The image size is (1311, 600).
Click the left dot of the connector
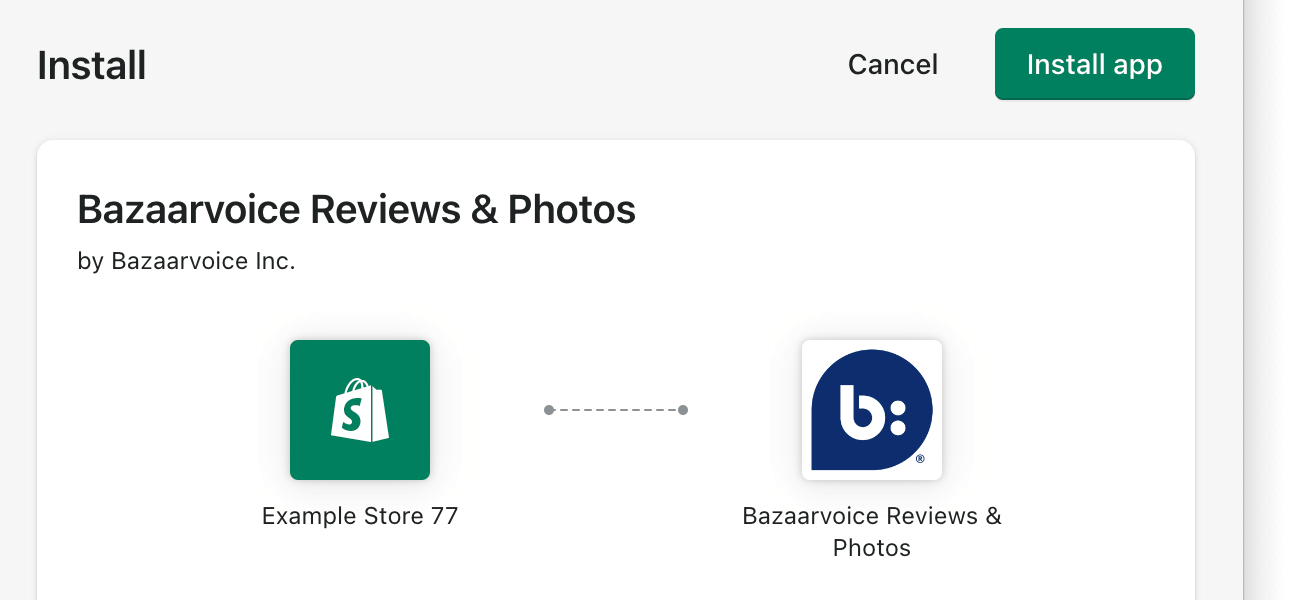[549, 410]
